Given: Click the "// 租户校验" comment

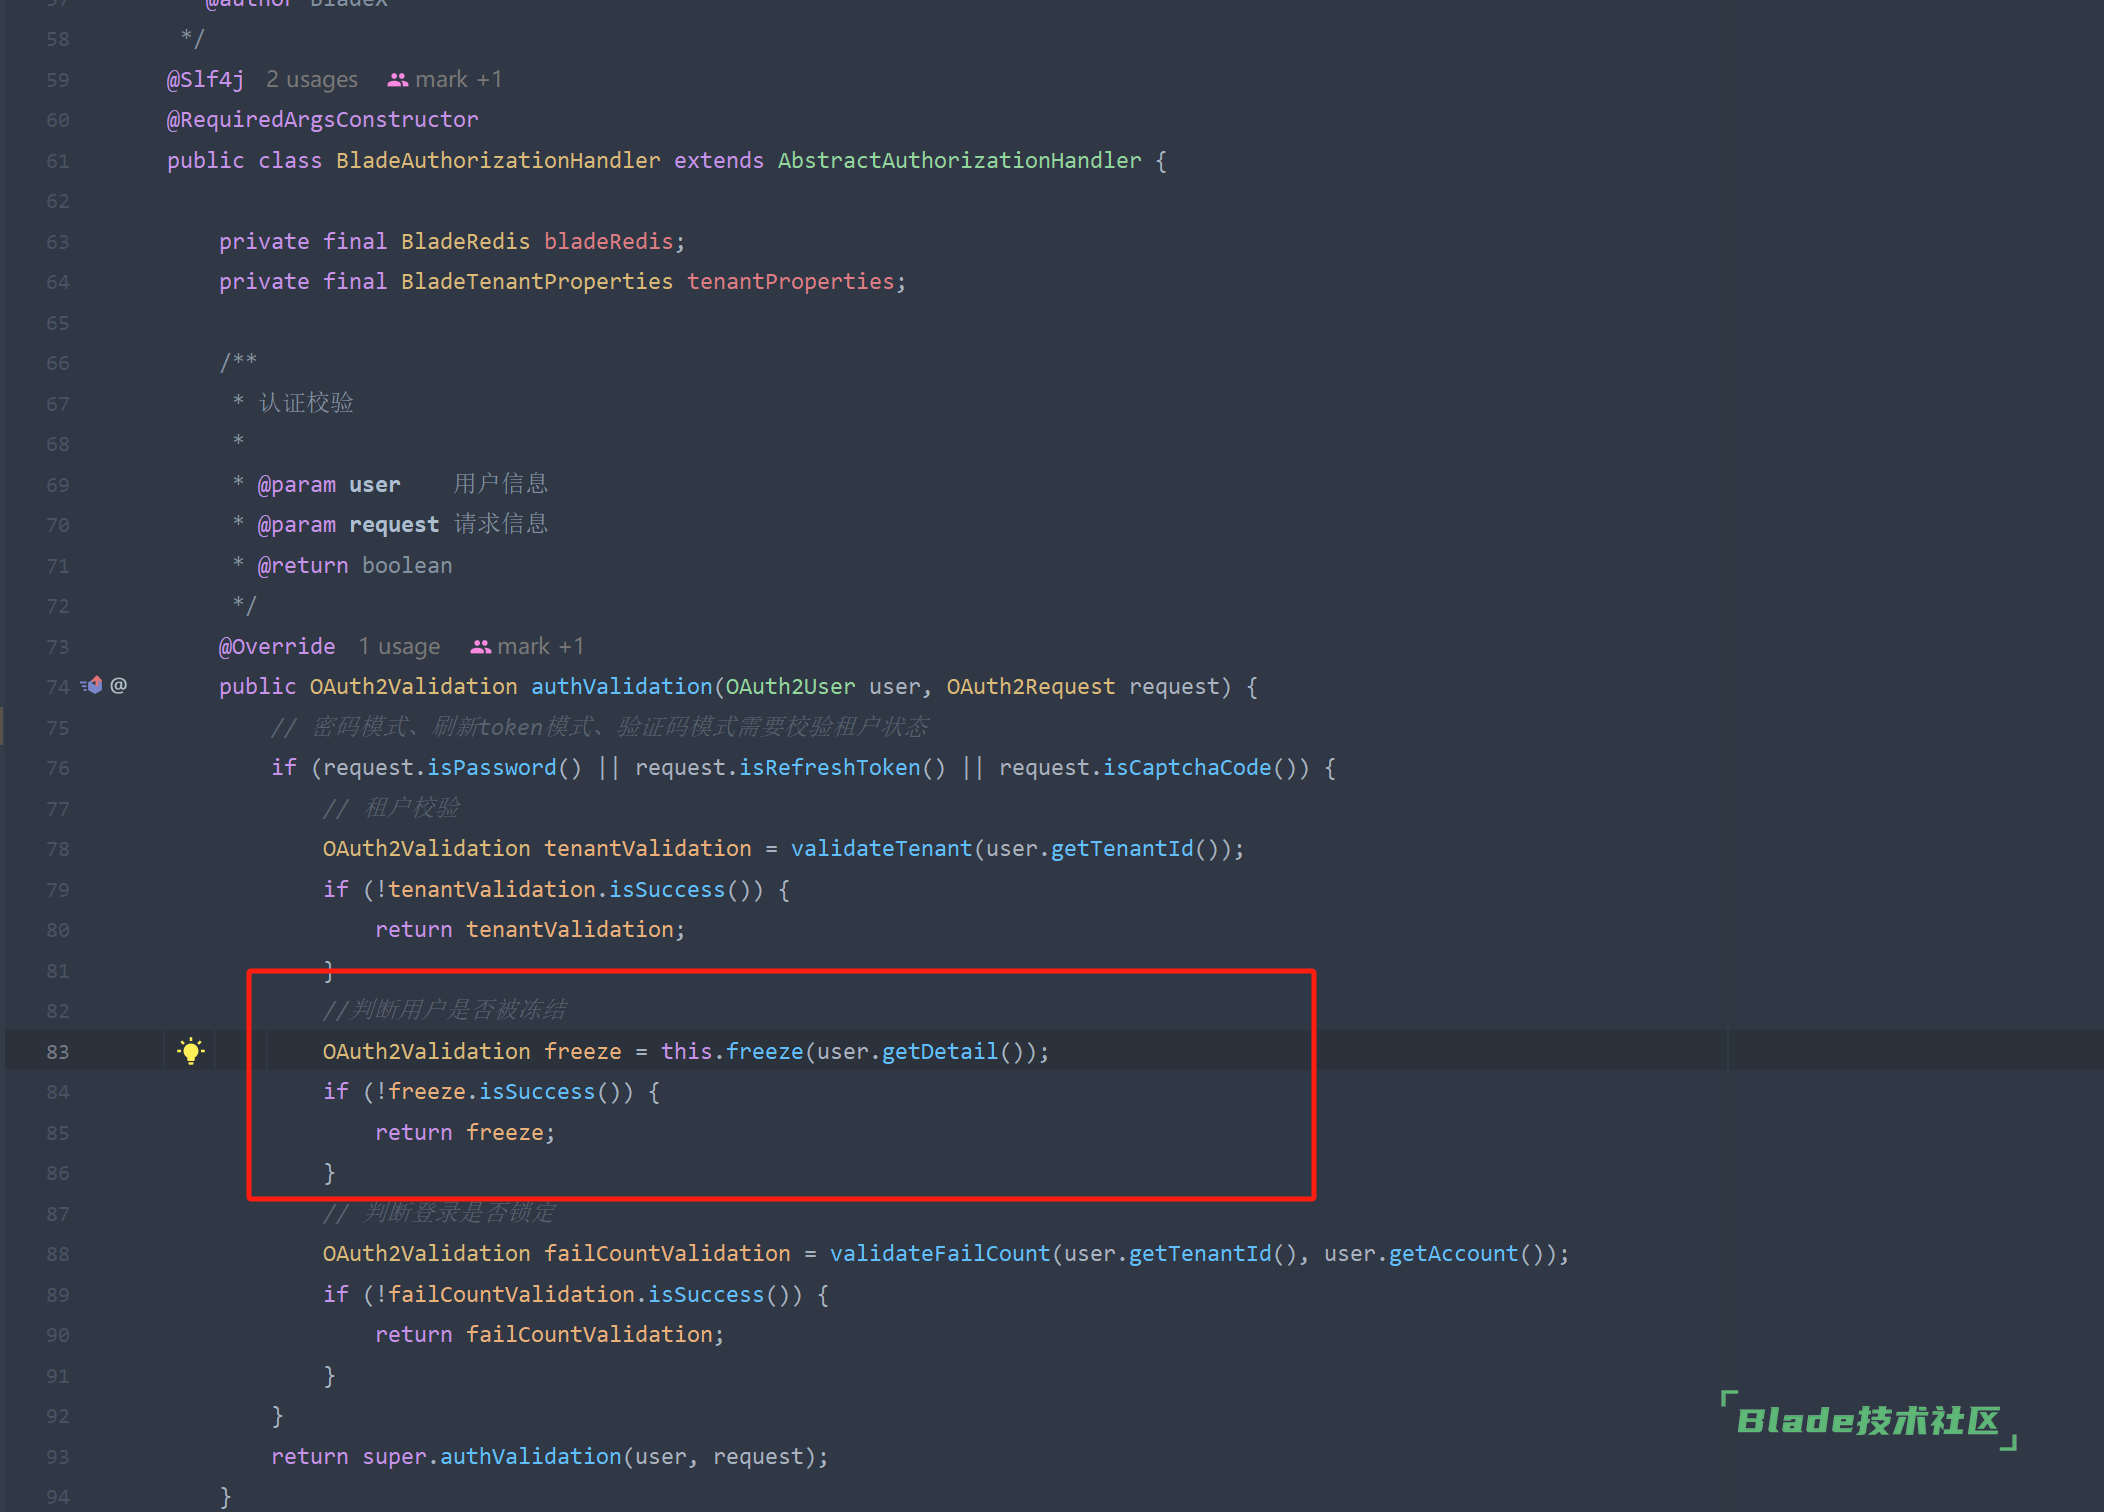Looking at the screenshot, I should [x=392, y=808].
